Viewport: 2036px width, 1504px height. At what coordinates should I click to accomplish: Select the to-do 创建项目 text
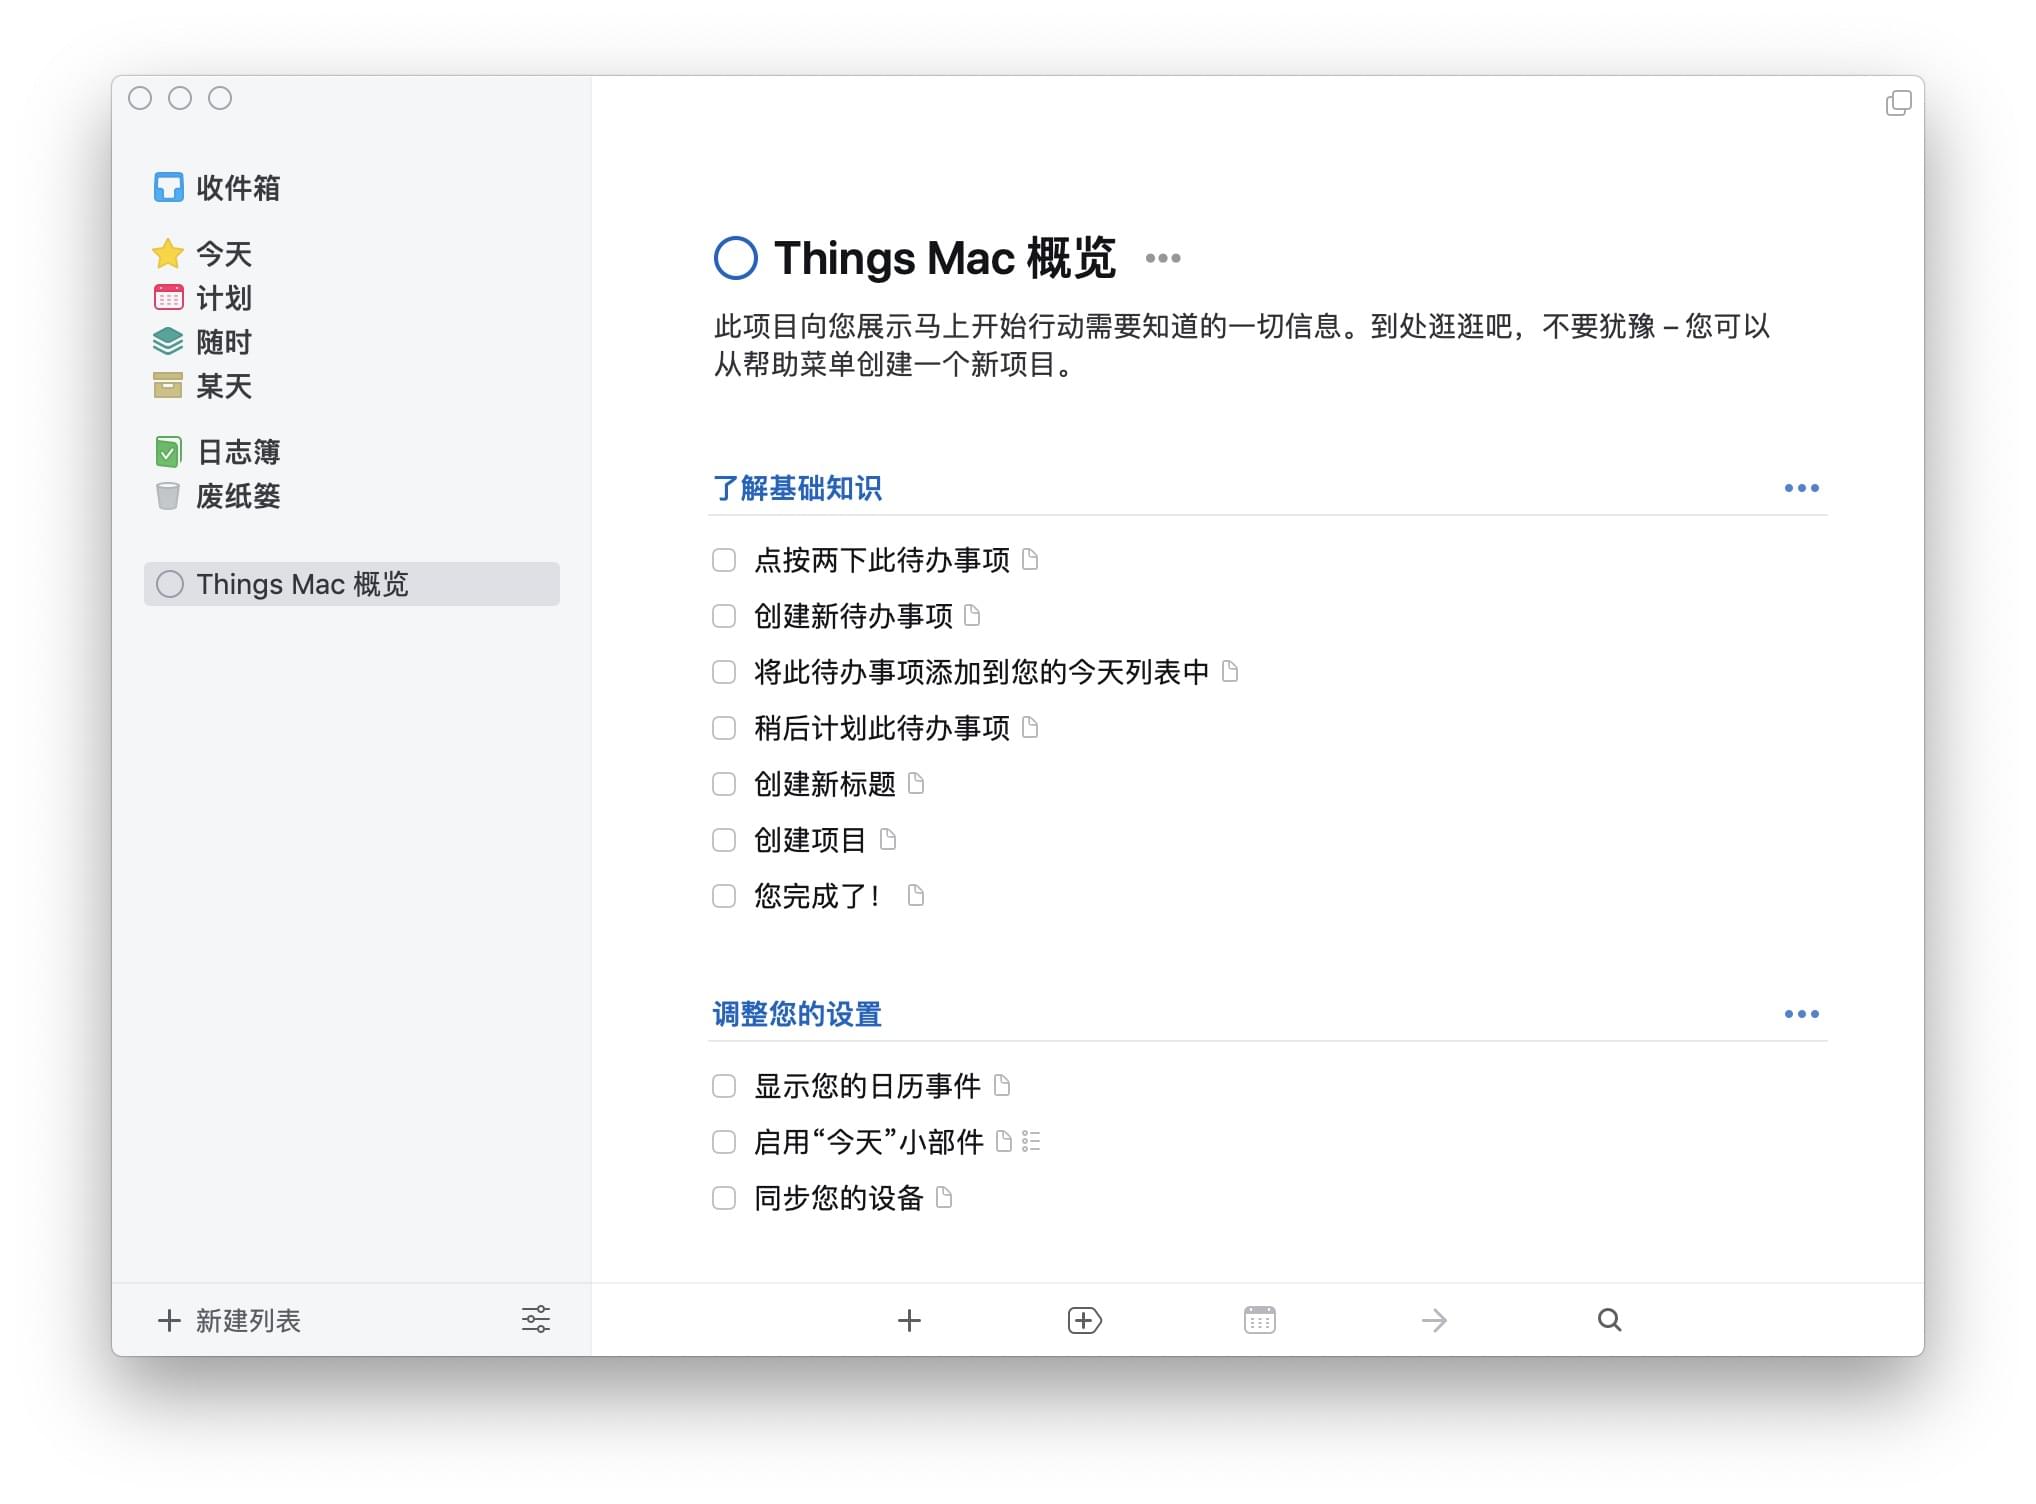click(810, 840)
